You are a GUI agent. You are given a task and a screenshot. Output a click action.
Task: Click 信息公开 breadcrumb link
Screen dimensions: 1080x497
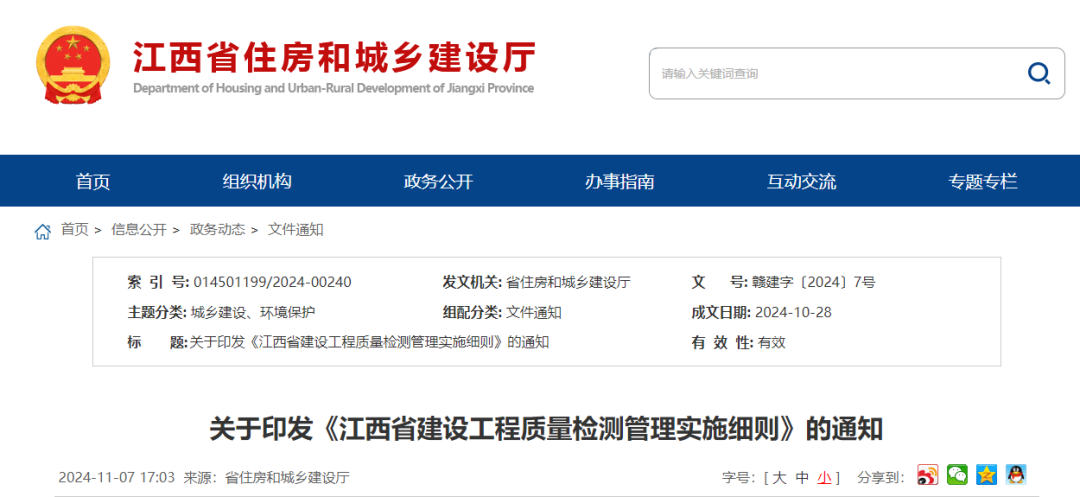tap(139, 230)
